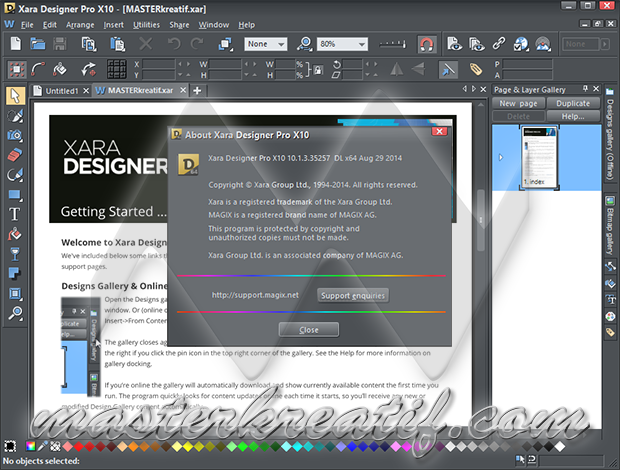Click Close in the About dialog
Viewport: 620px width, 470px height.
[x=308, y=330]
